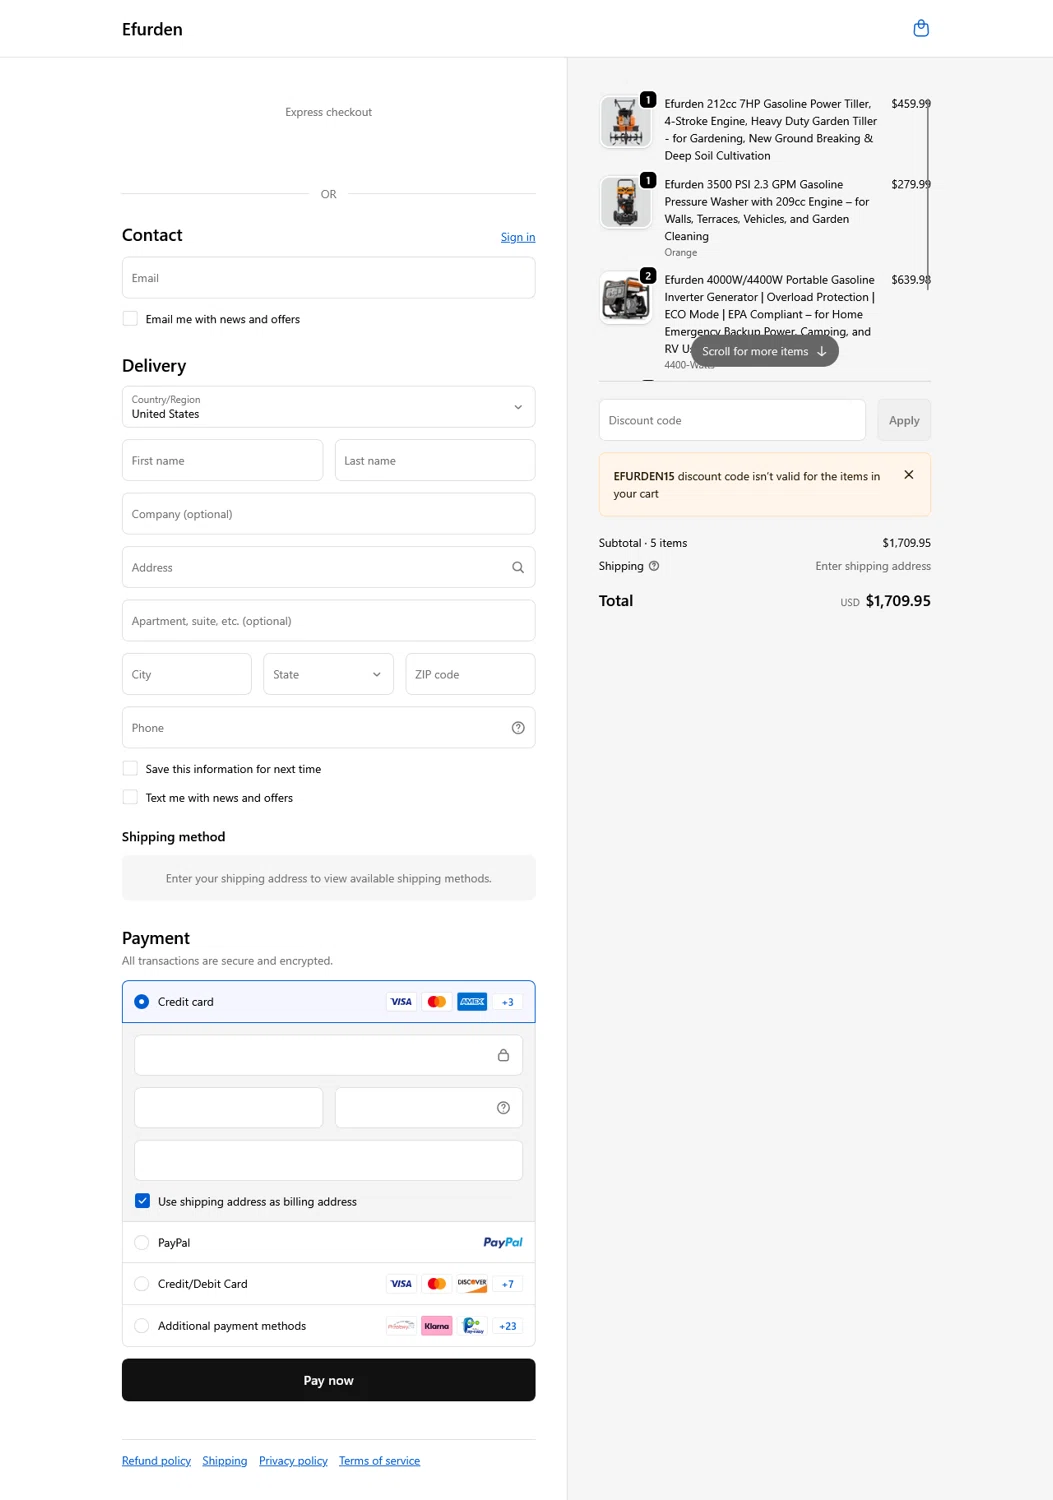Open the Country/Region dropdown

coord(328,407)
